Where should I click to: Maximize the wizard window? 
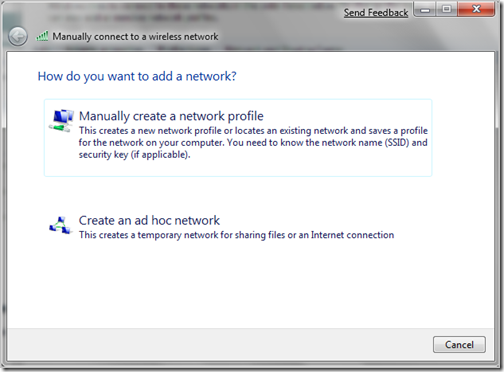click(447, 9)
